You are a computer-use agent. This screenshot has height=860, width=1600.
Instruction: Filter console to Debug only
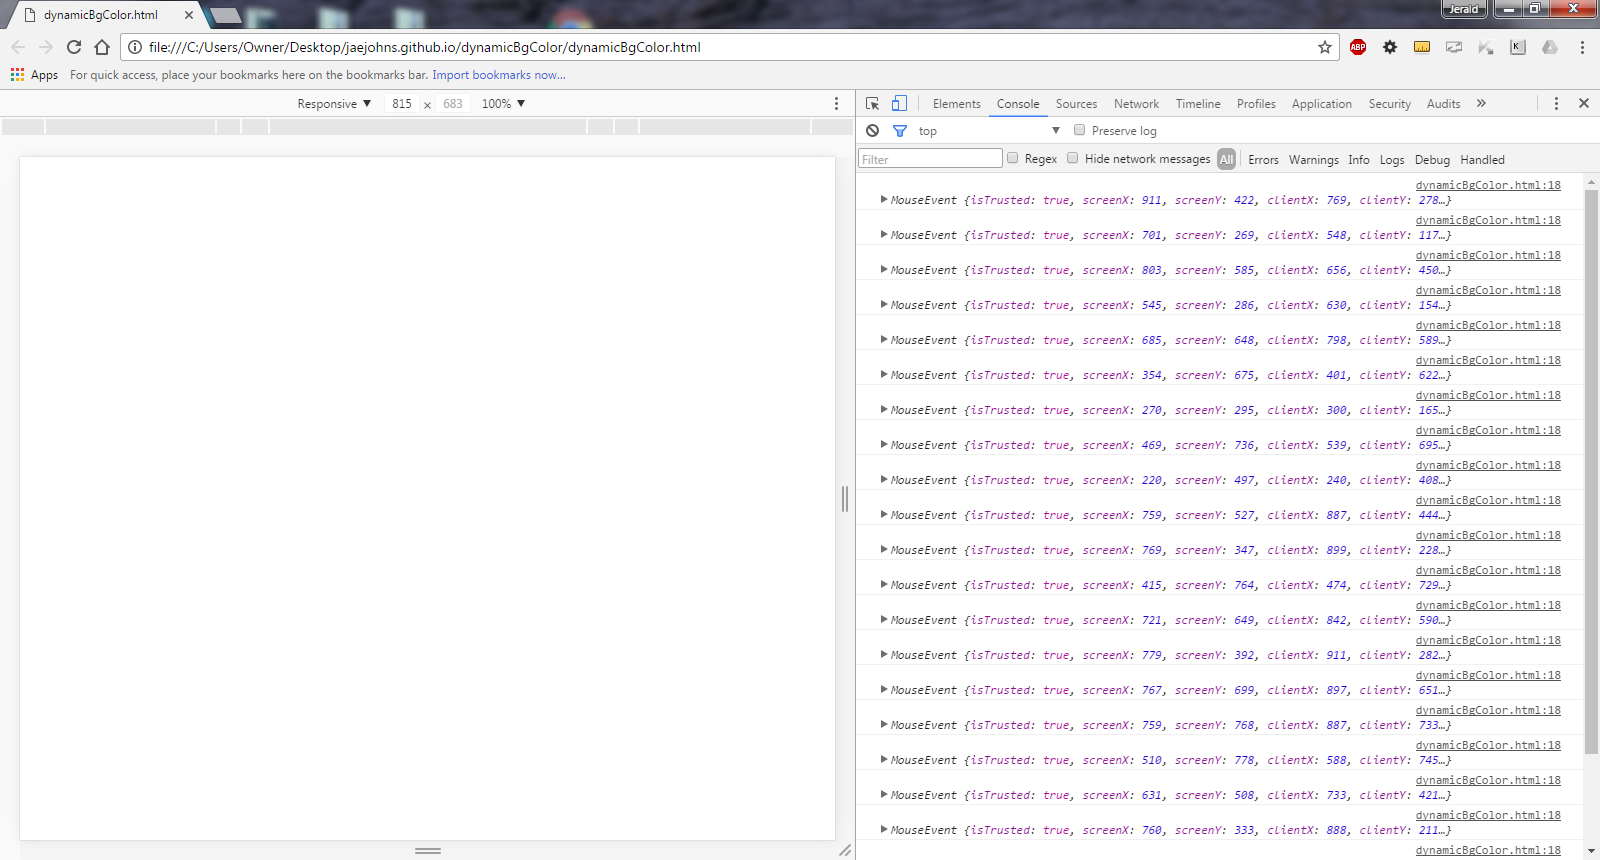(1432, 160)
